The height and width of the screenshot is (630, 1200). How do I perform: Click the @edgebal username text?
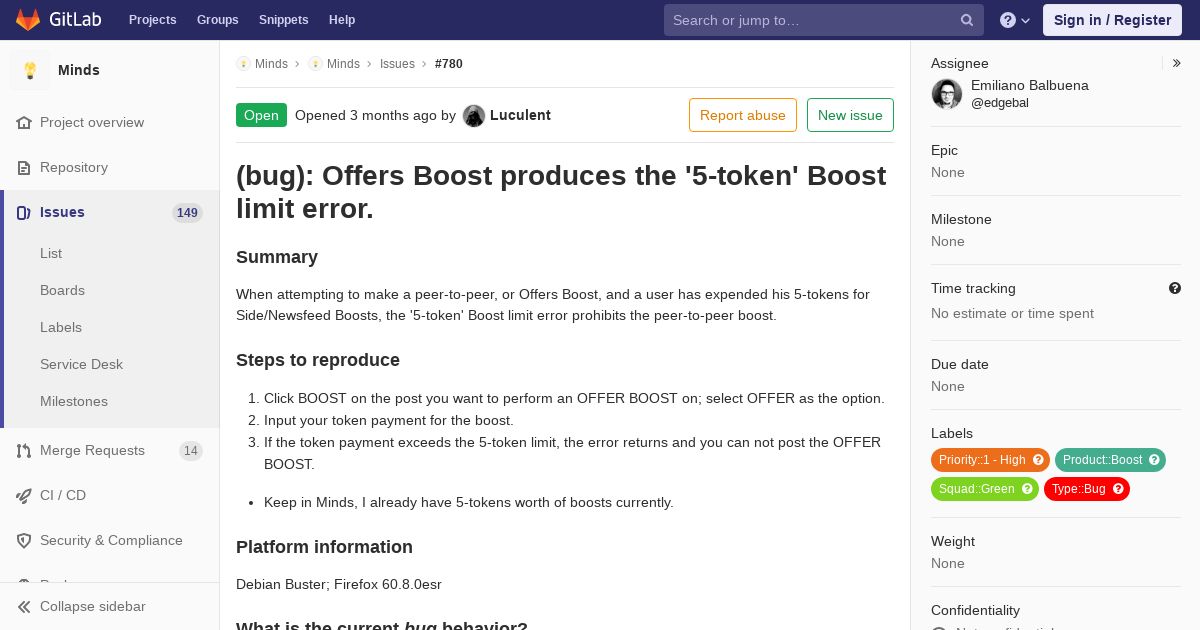(1000, 103)
